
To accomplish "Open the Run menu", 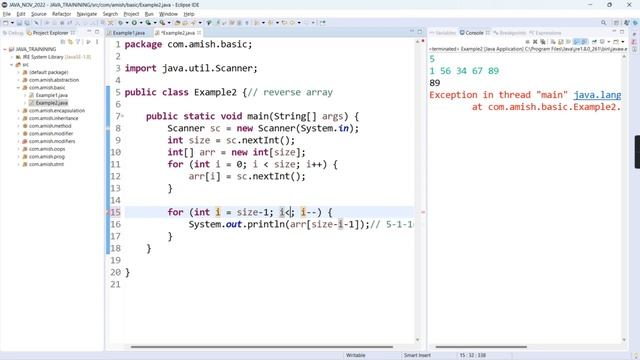I will coord(149,14).
